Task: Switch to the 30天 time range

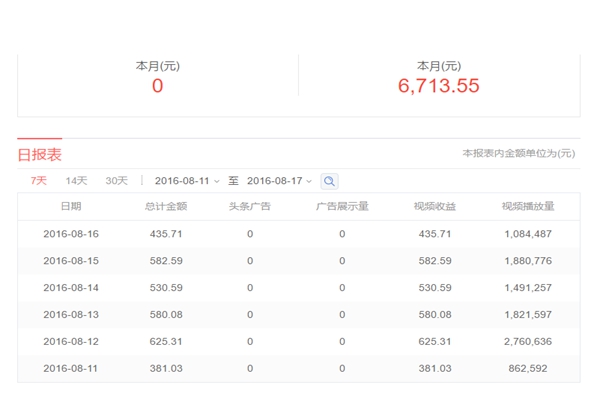Action: point(117,181)
